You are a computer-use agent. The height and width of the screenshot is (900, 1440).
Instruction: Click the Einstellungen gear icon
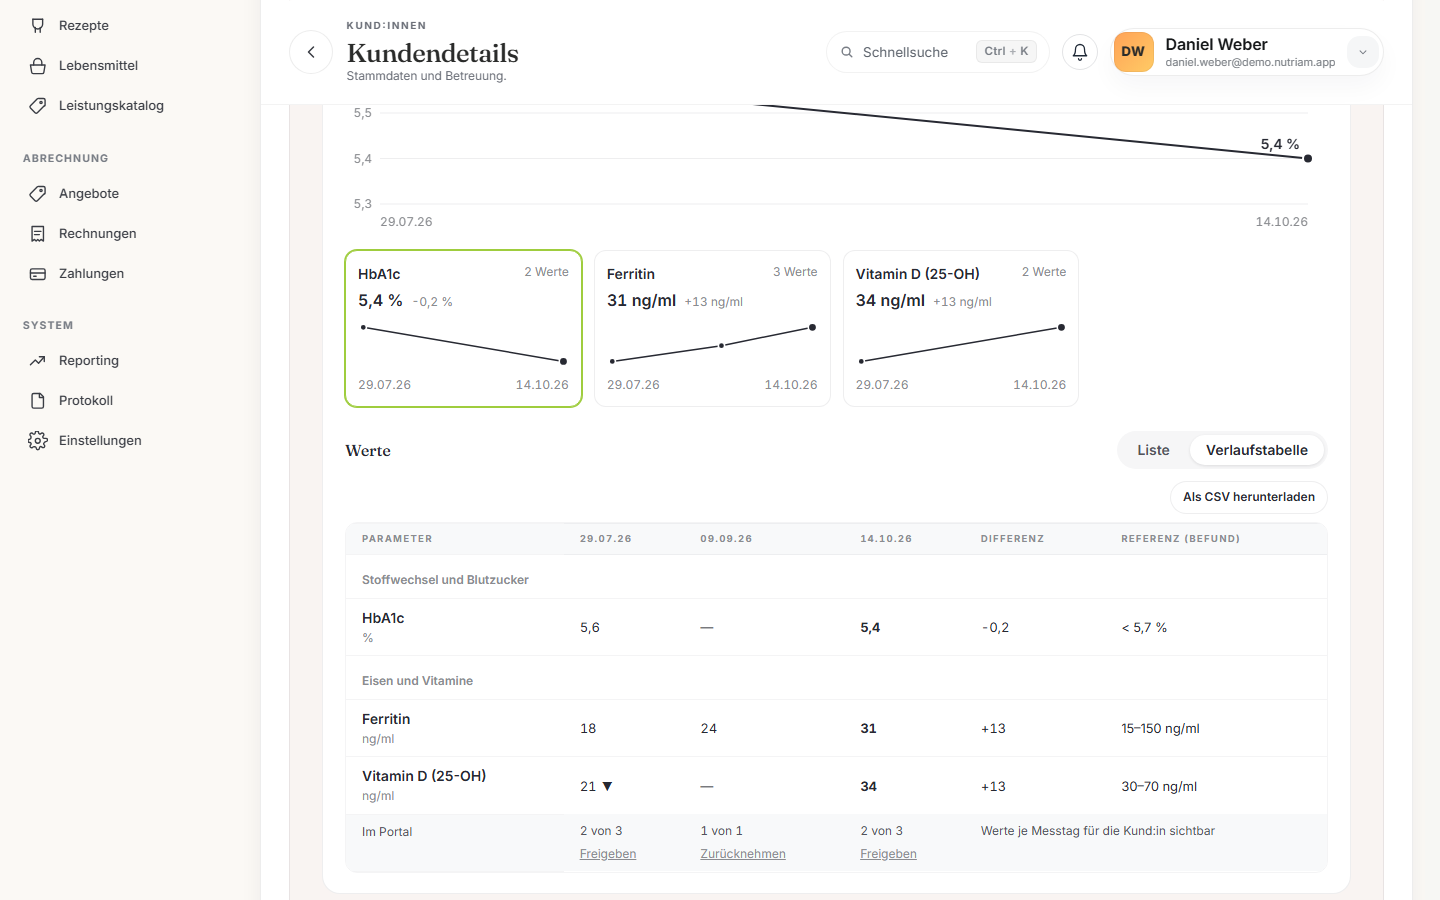38,441
